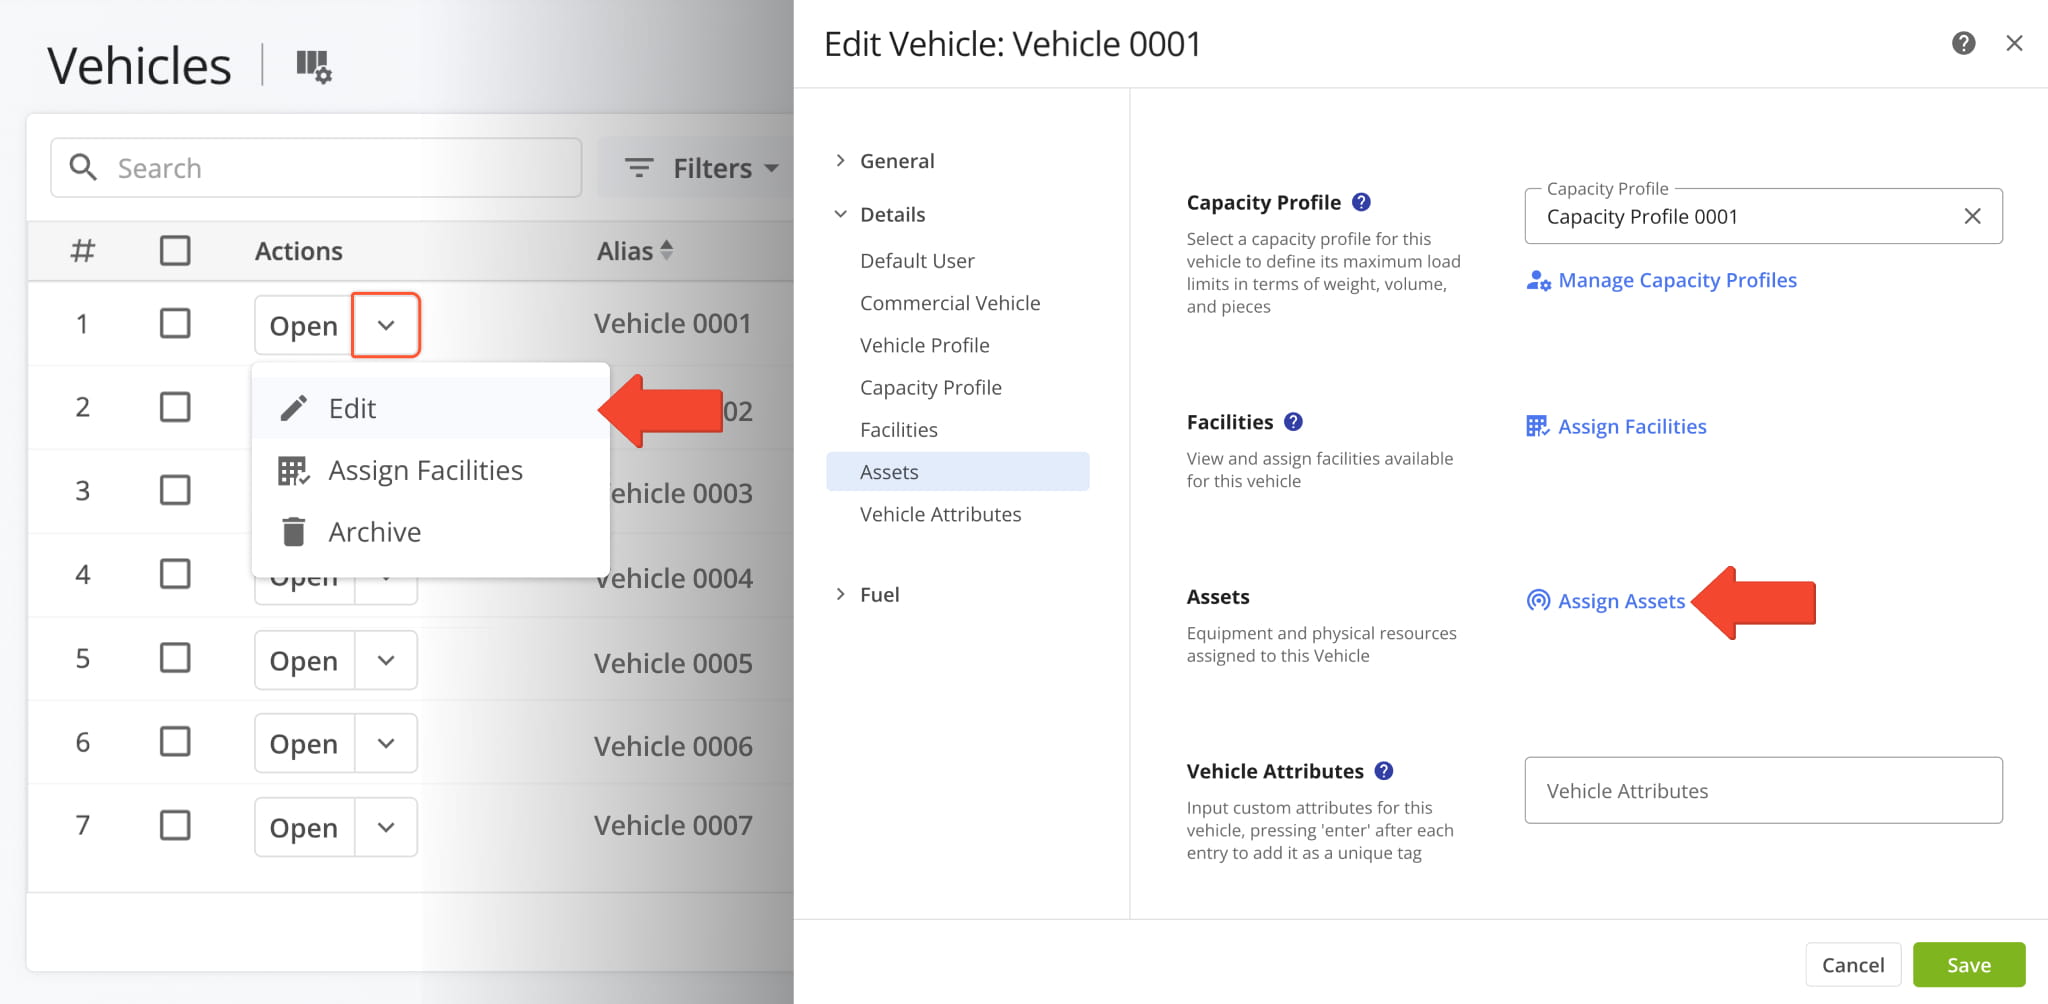The image size is (2048, 1004).
Task: Open the dropdown arrow next to Open in row 1
Action: click(386, 325)
